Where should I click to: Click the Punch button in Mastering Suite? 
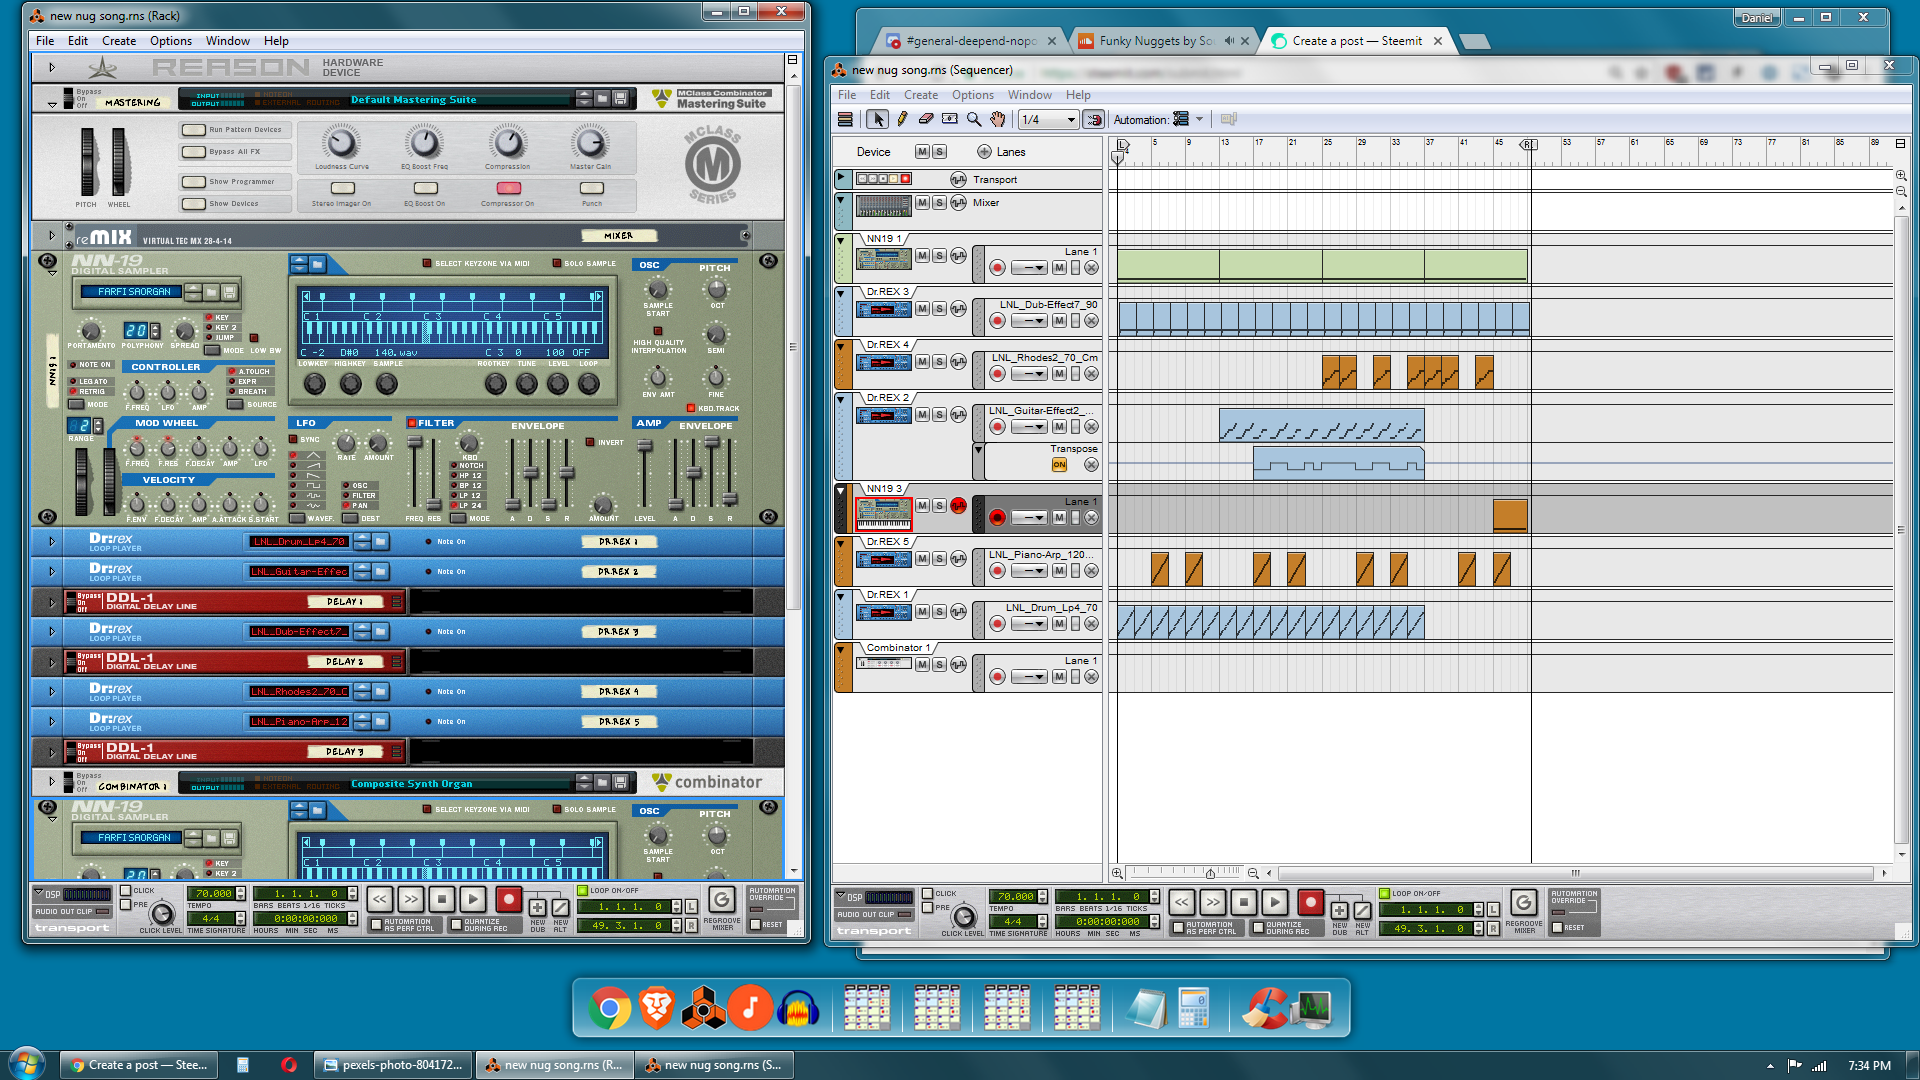coord(592,188)
